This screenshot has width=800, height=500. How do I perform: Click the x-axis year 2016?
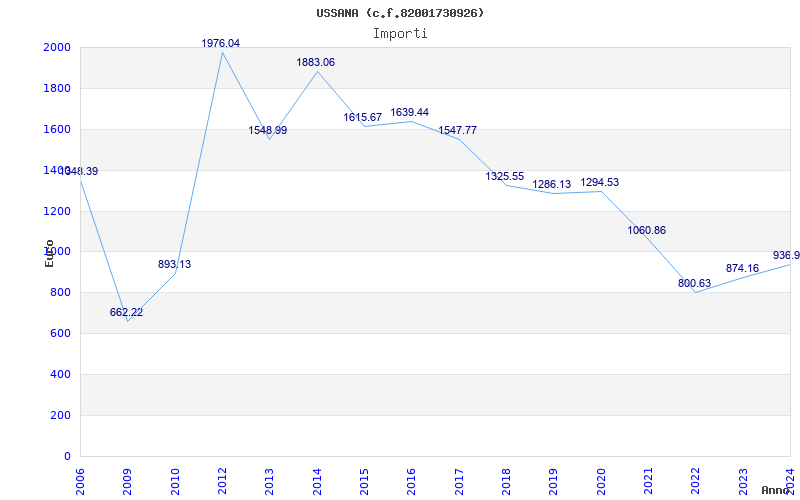pyautogui.click(x=412, y=482)
